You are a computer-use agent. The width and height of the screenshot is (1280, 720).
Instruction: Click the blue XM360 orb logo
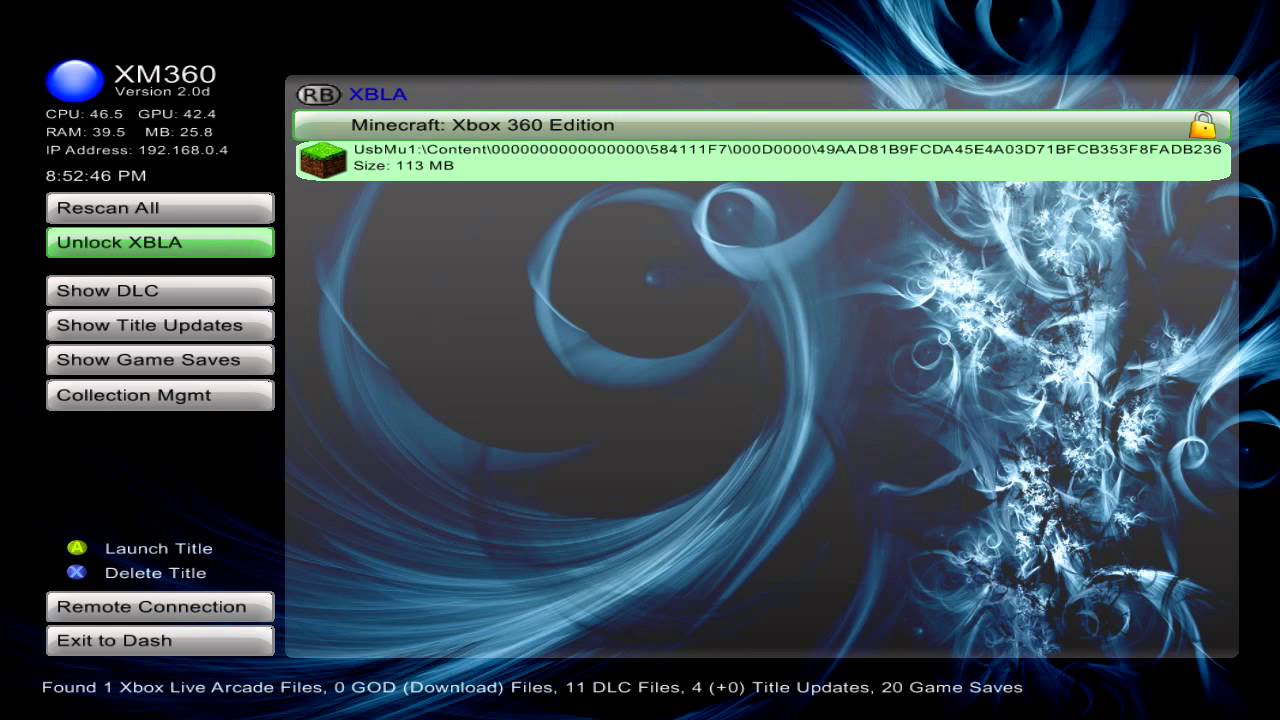[x=75, y=80]
